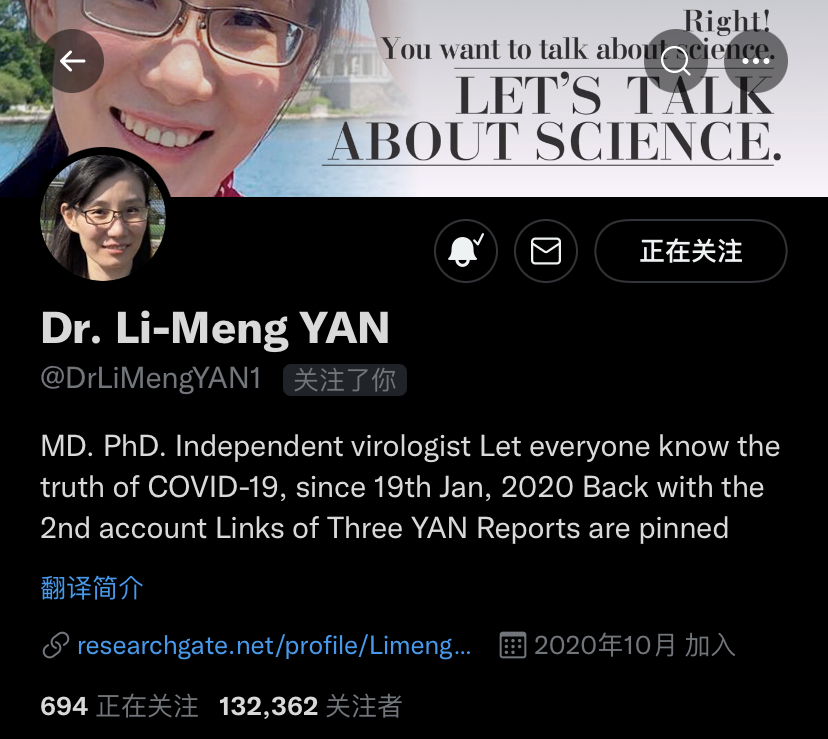828x739 pixels.
Task: Tap the 关注了你 follows-you badge
Action: (x=345, y=380)
